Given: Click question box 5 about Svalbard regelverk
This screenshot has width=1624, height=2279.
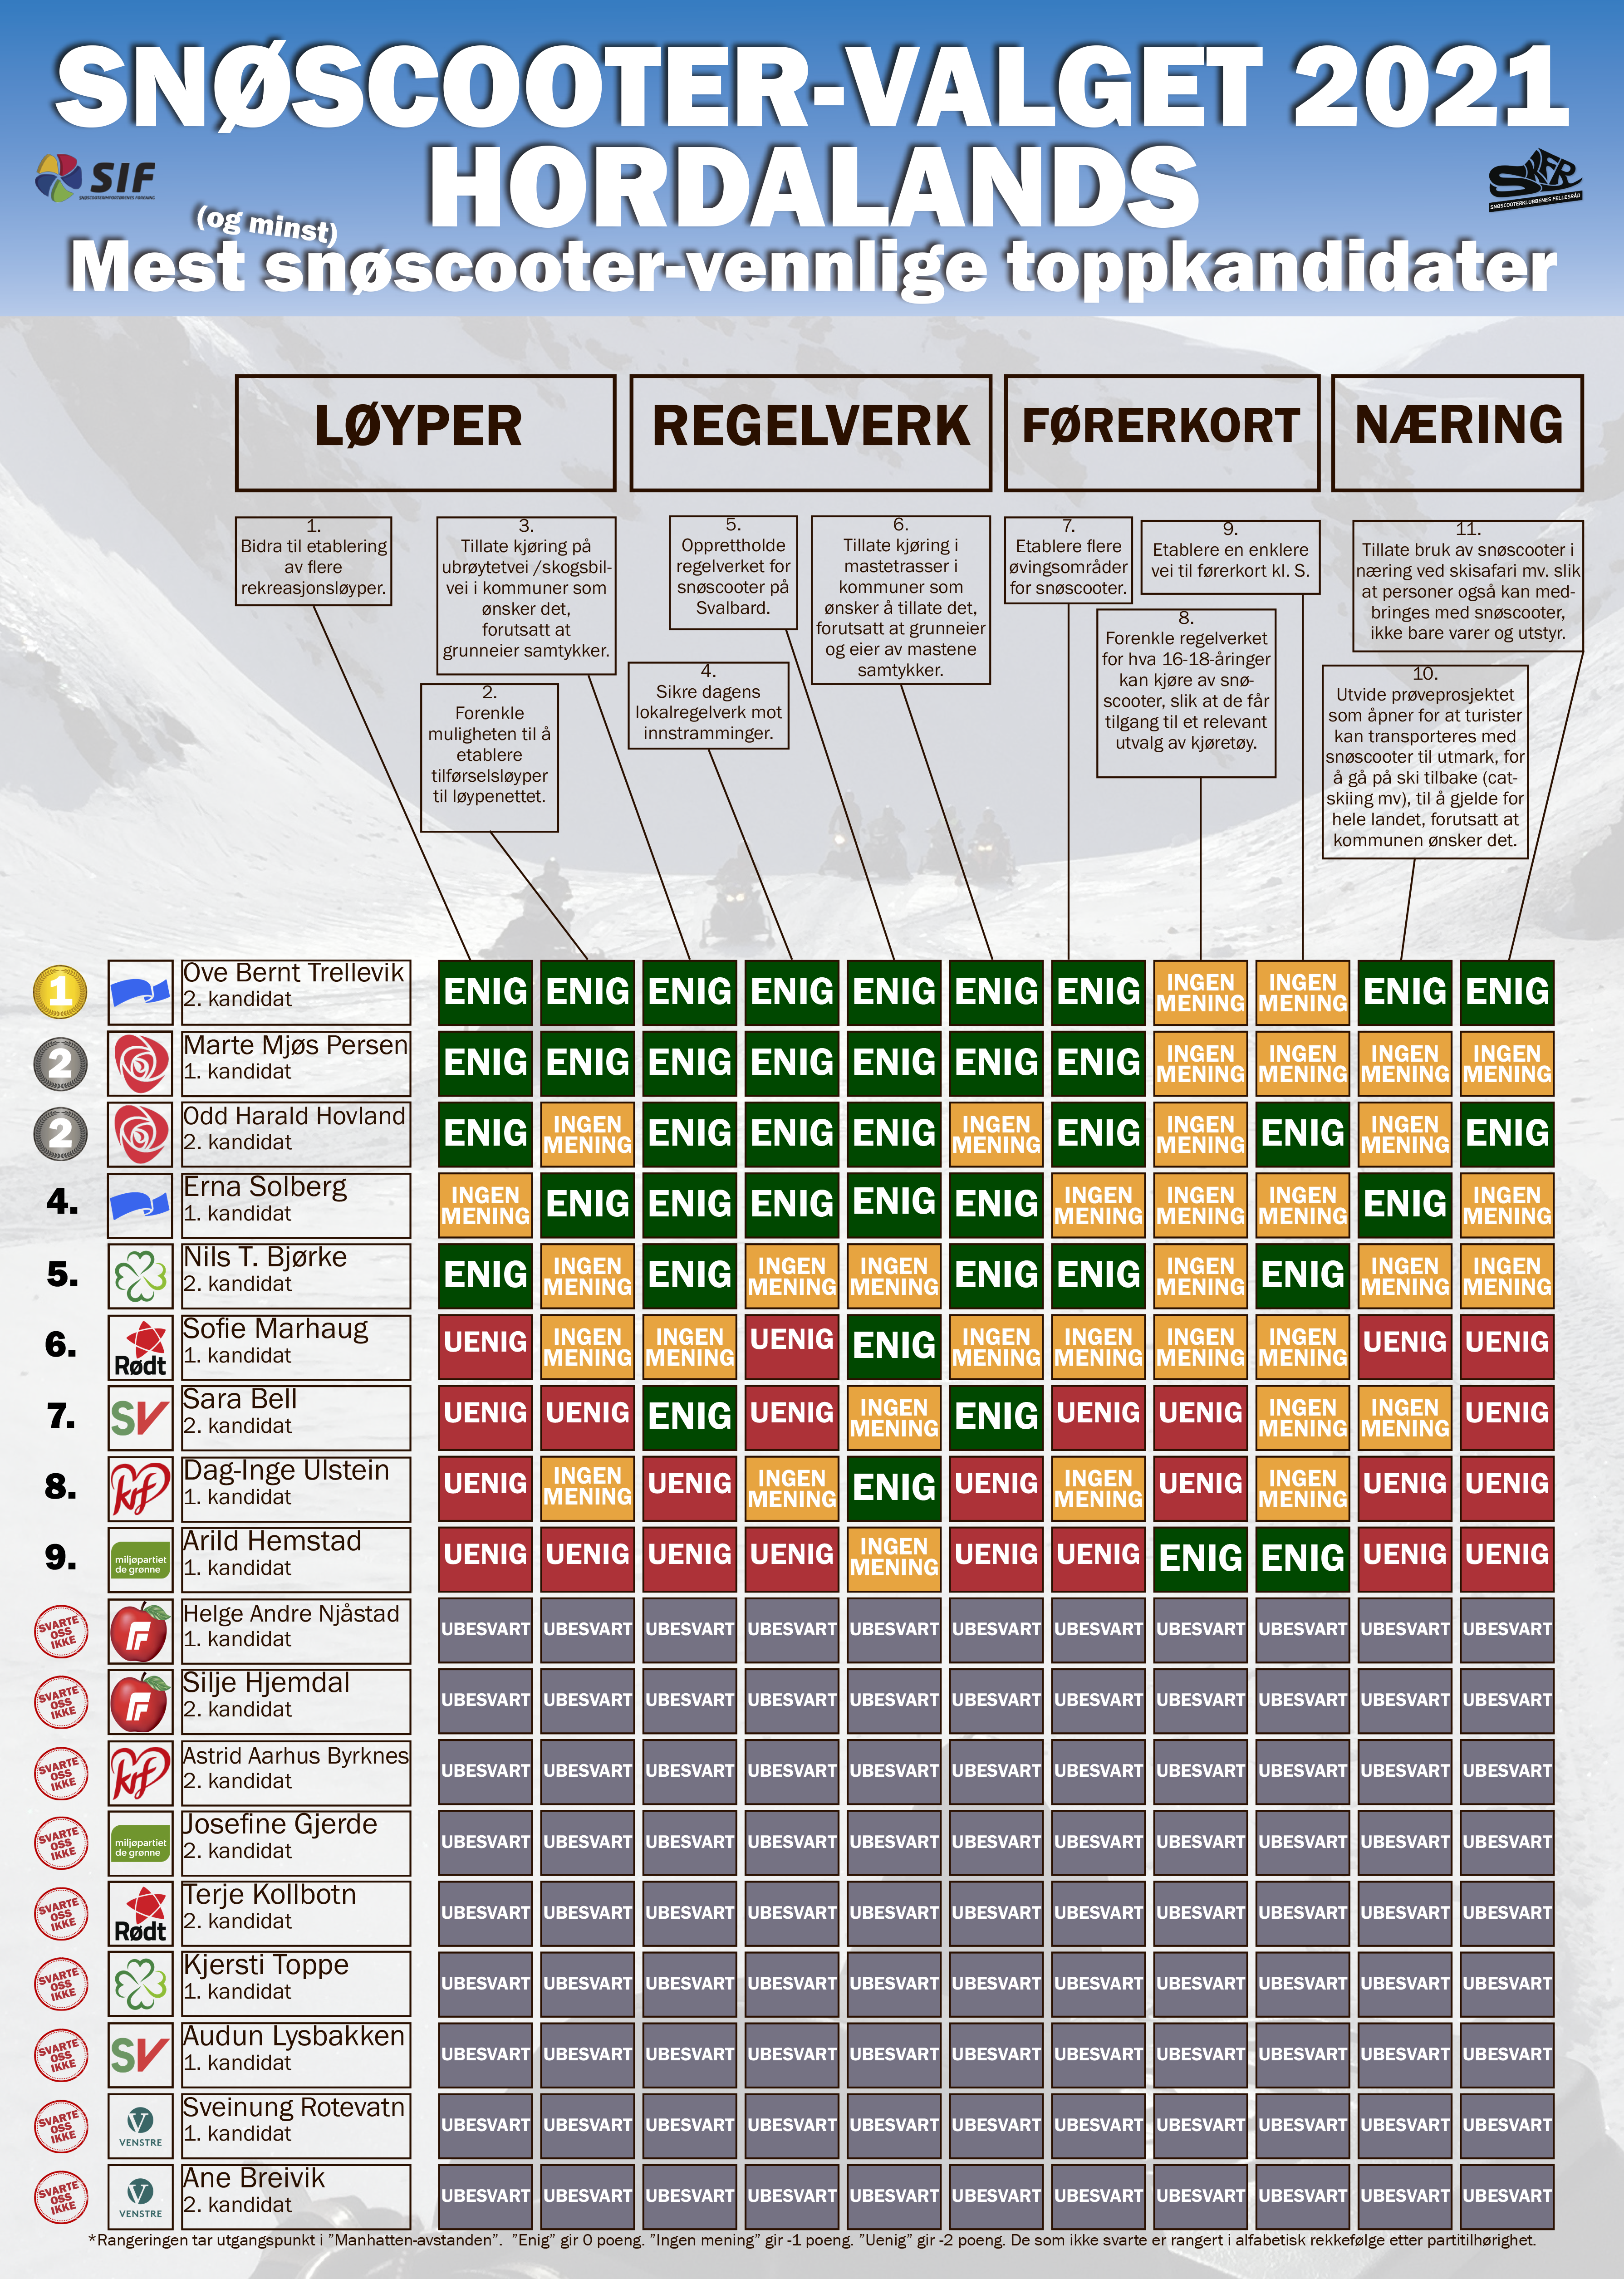Looking at the screenshot, I should 733,572.
